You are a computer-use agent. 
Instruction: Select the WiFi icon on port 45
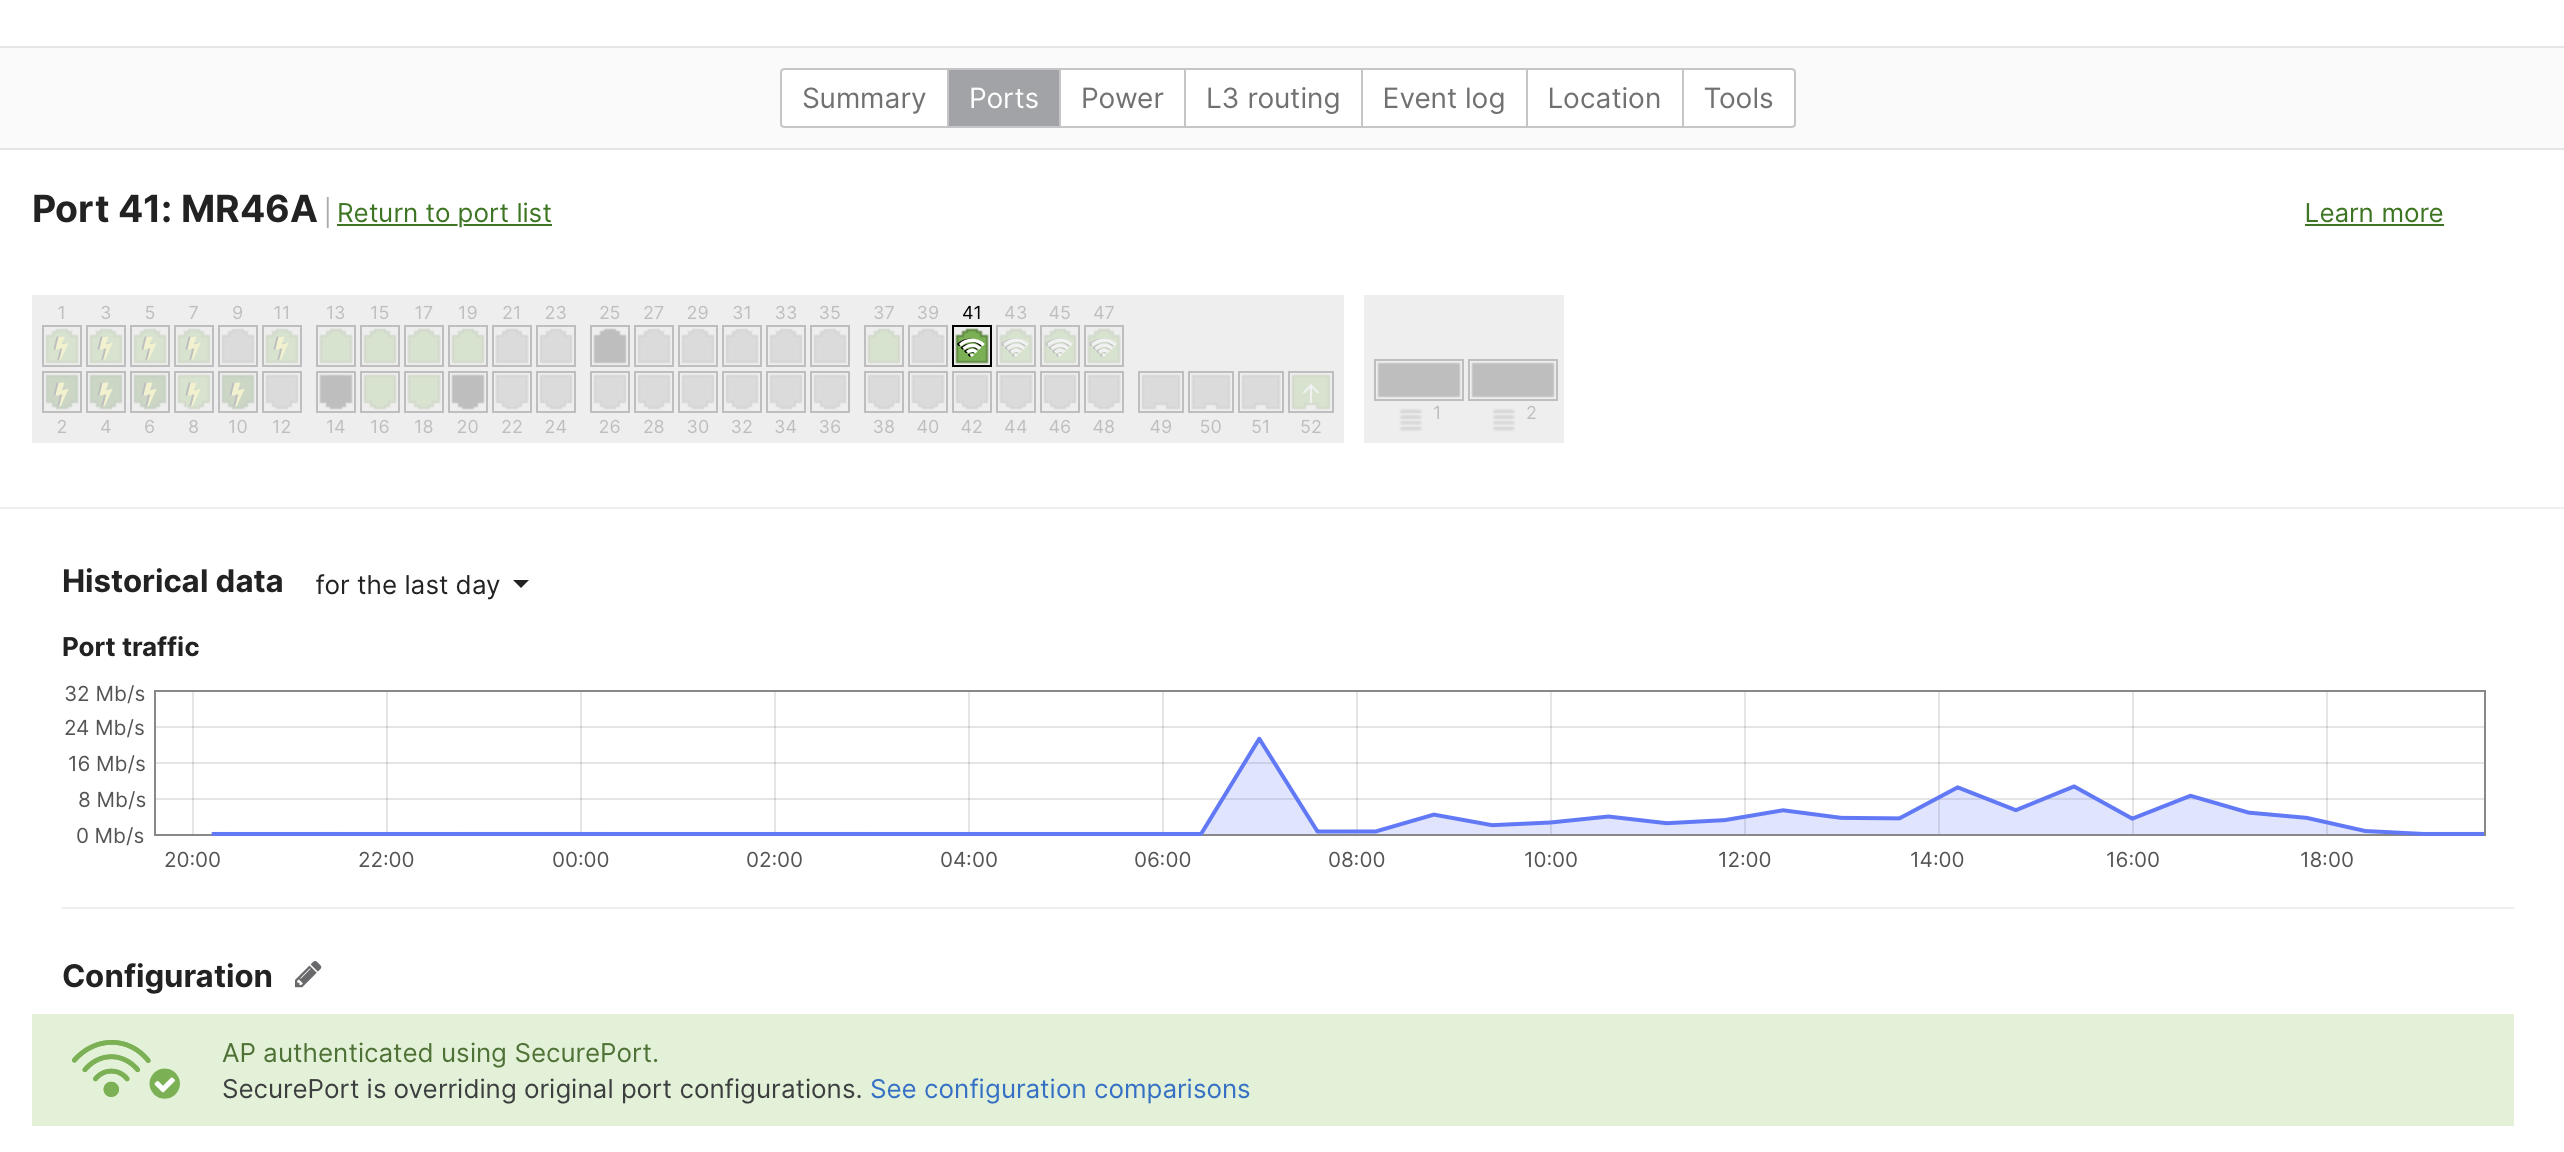click(1059, 345)
